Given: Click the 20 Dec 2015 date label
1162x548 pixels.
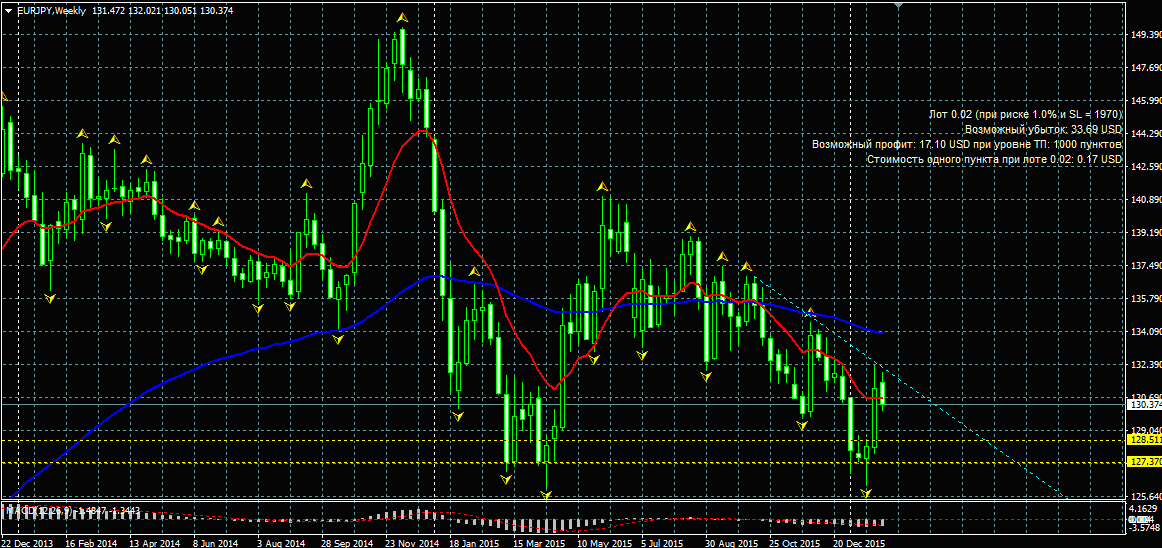Looking at the screenshot, I should click(859, 543).
